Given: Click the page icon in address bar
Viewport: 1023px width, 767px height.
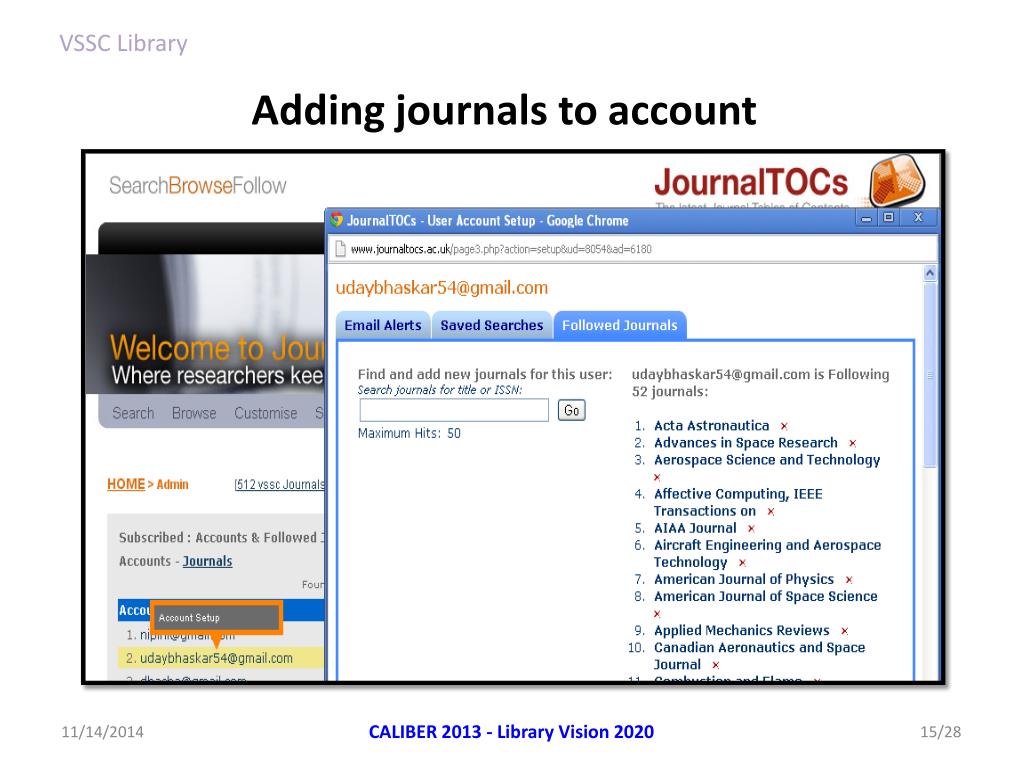Looking at the screenshot, I should 340,249.
